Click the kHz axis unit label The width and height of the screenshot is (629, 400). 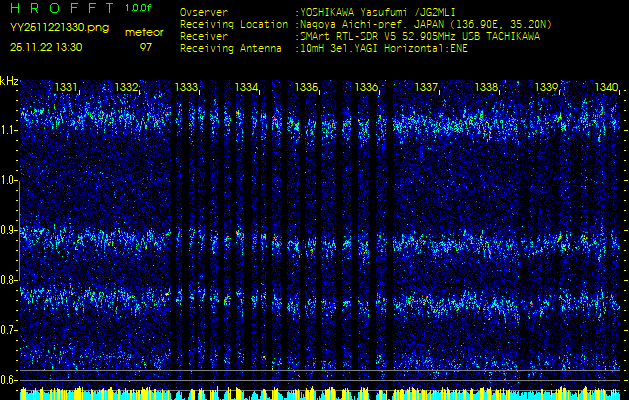(9, 81)
